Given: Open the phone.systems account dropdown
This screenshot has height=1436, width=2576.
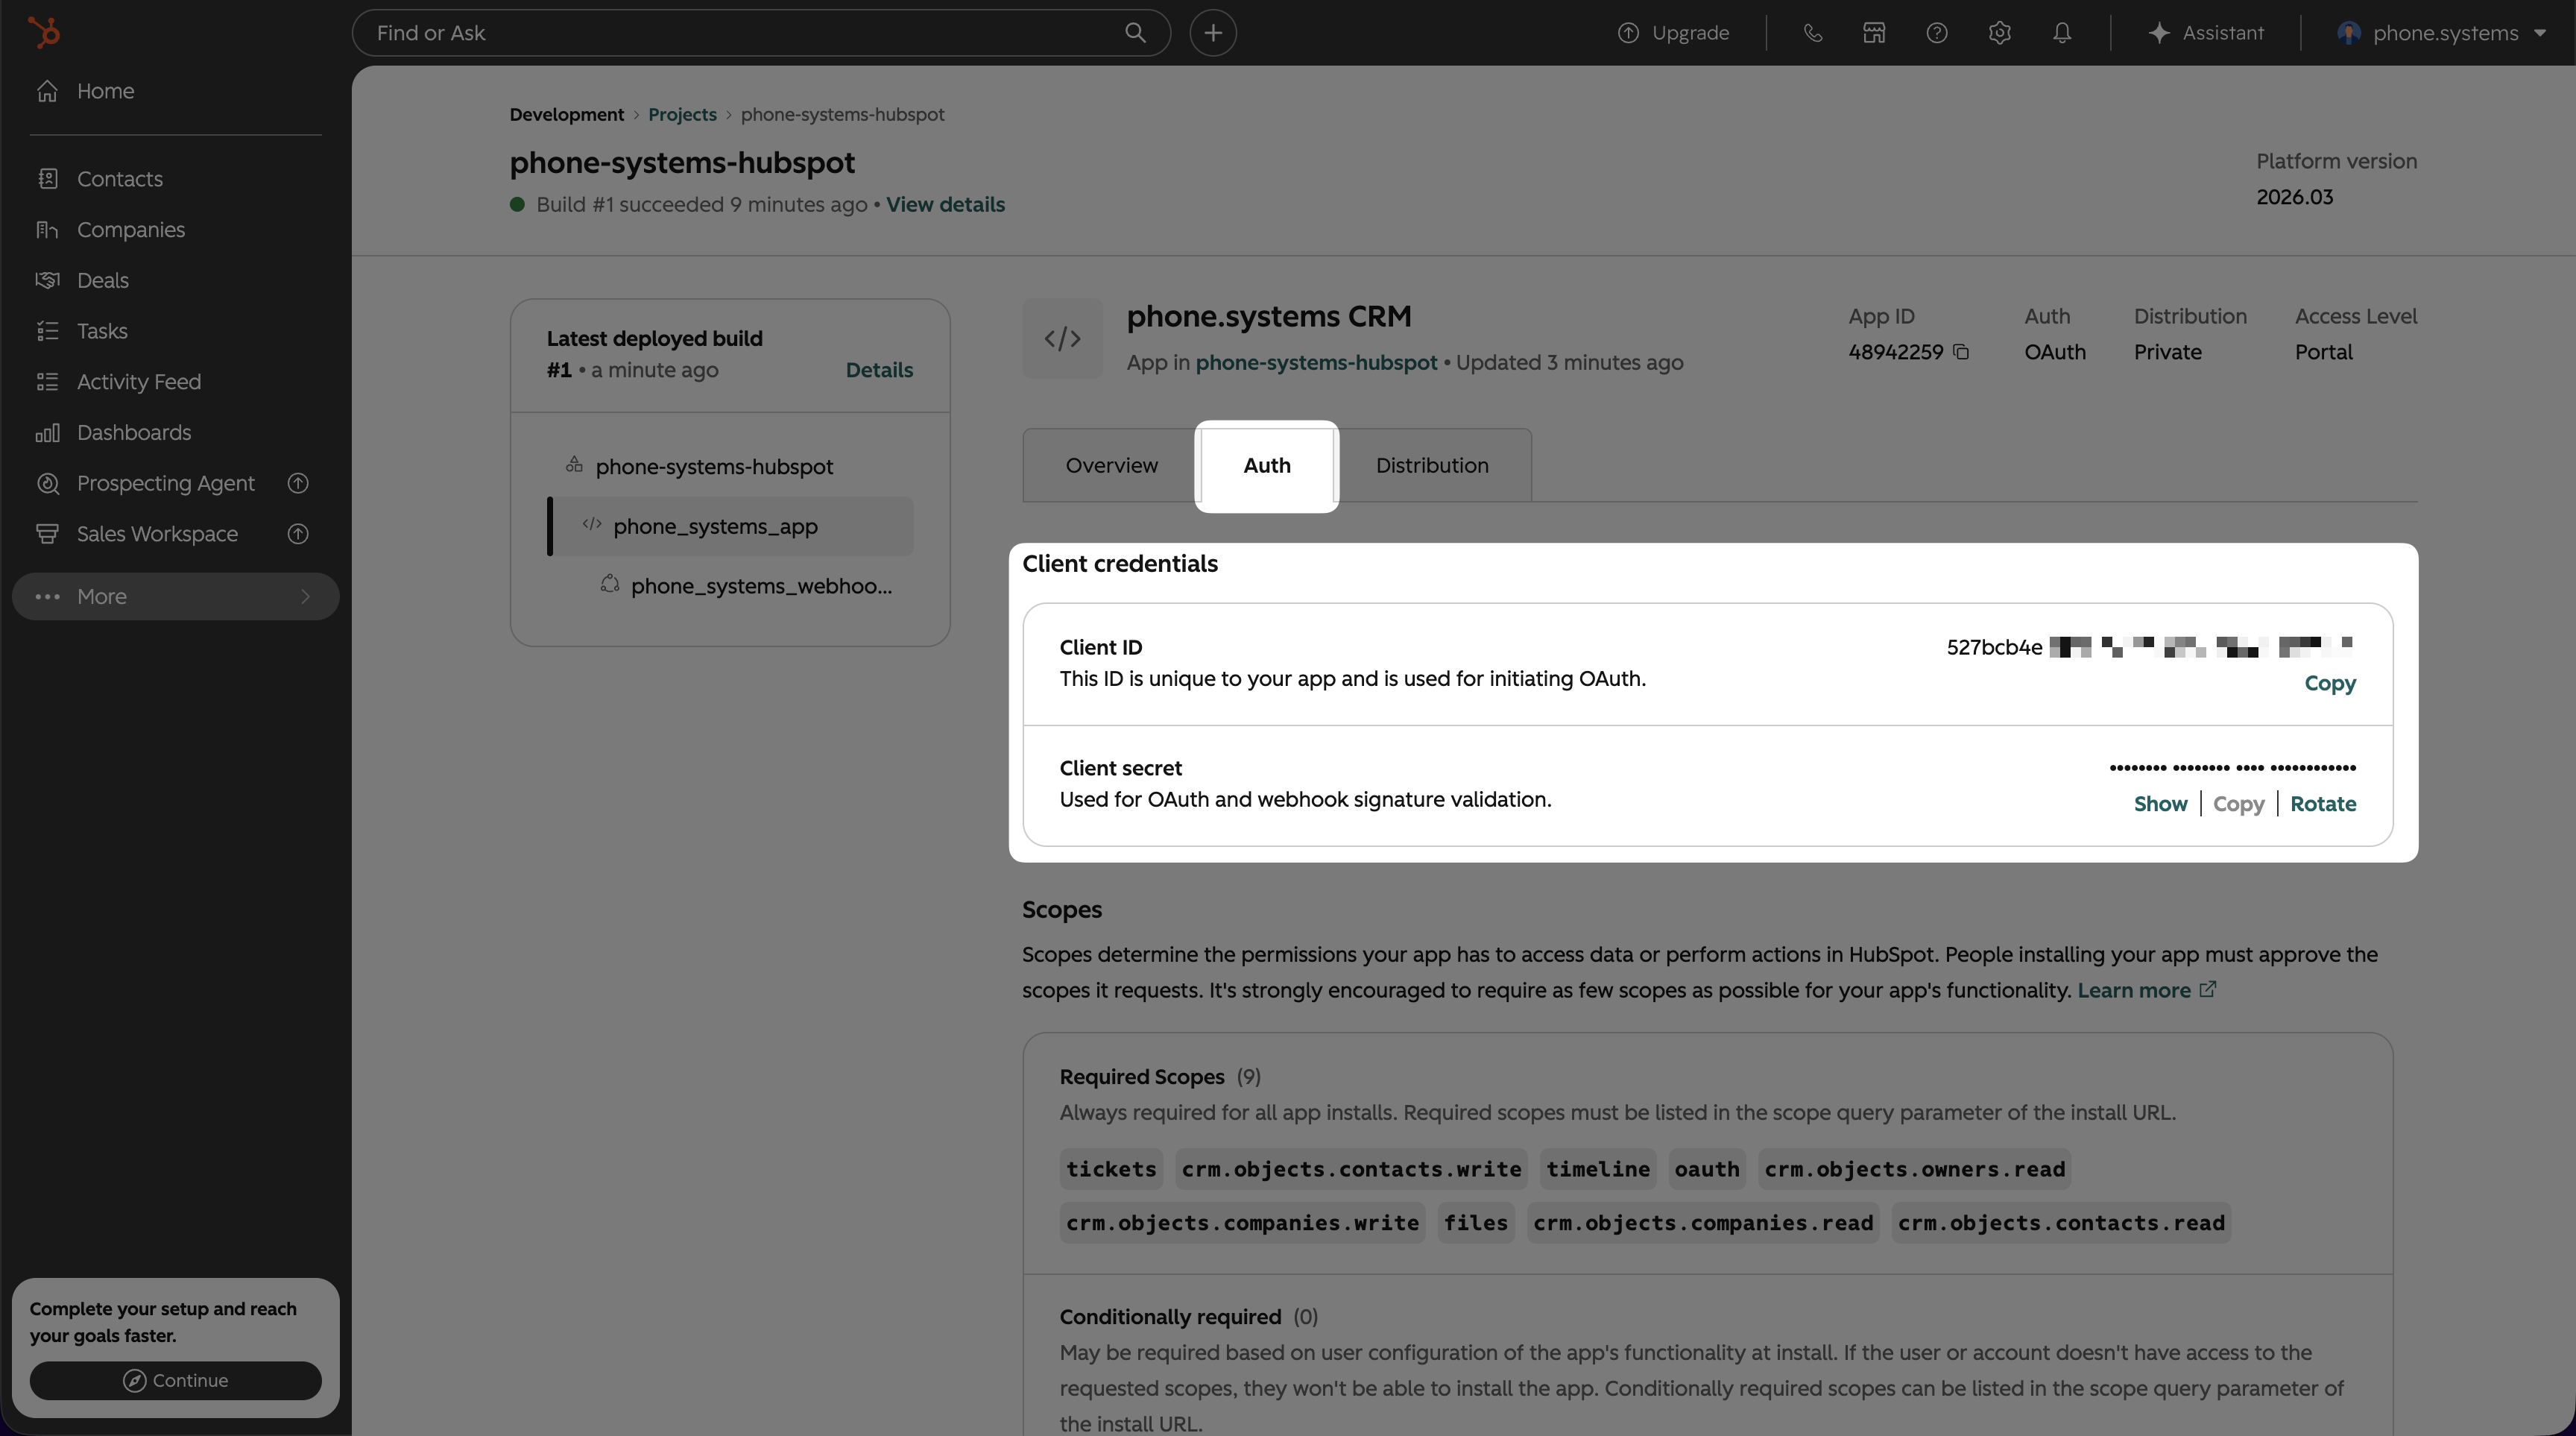Looking at the screenshot, I should click(2442, 33).
